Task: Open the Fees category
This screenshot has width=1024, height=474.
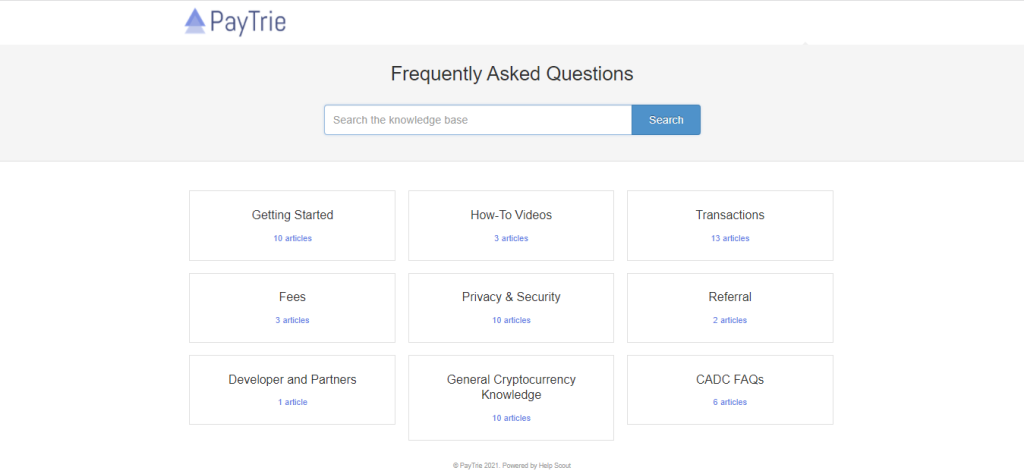Action: [292, 308]
